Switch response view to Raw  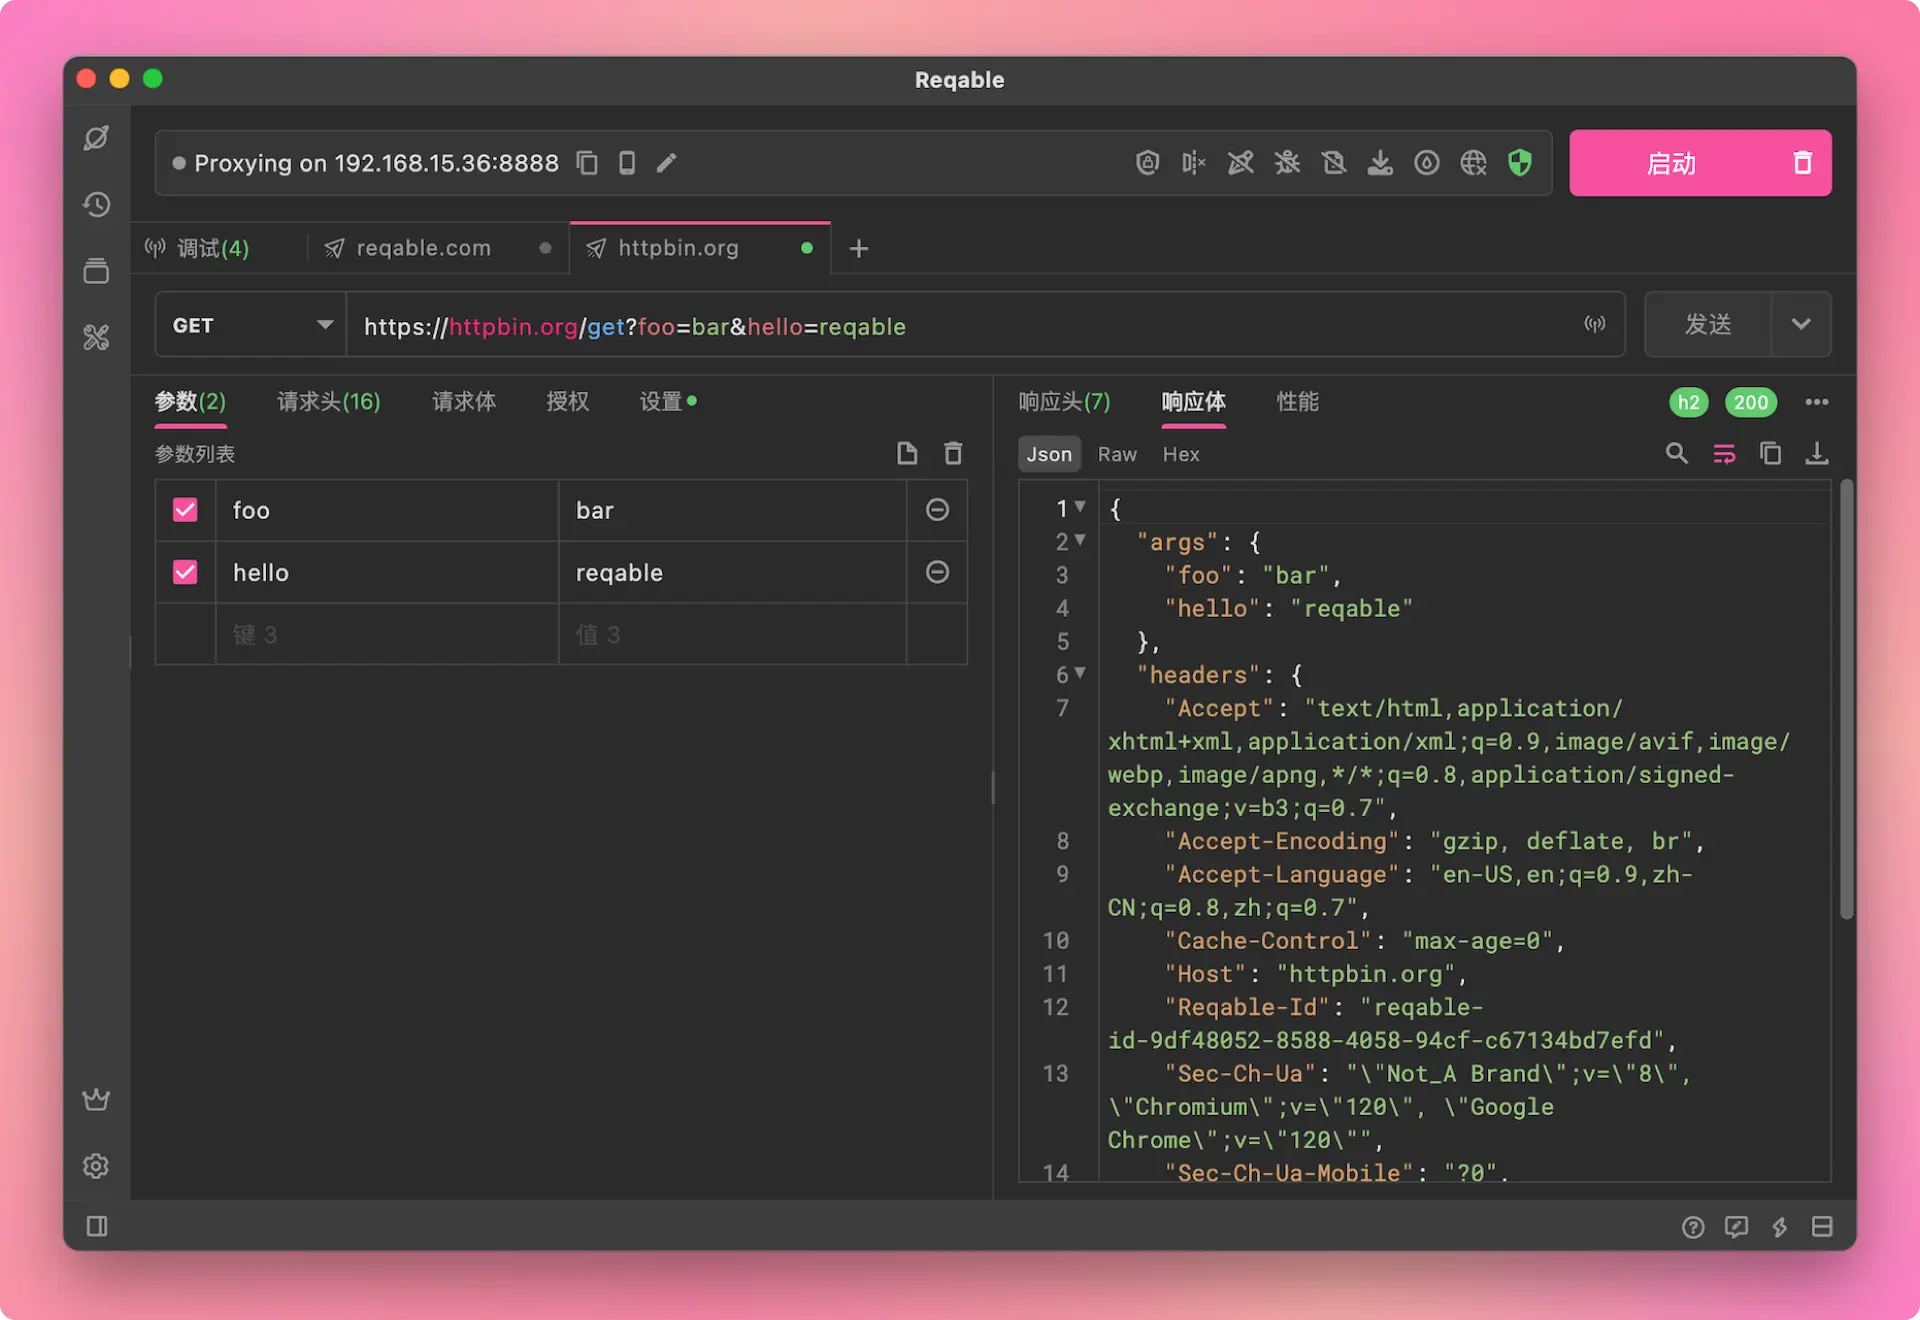[x=1117, y=454]
